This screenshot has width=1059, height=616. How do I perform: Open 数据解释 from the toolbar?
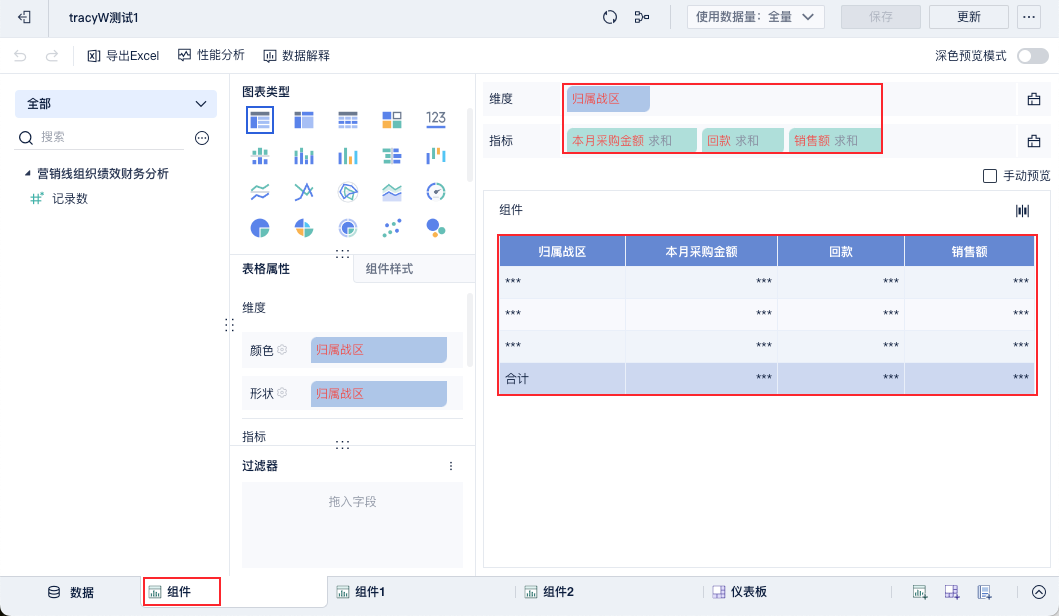click(296, 55)
